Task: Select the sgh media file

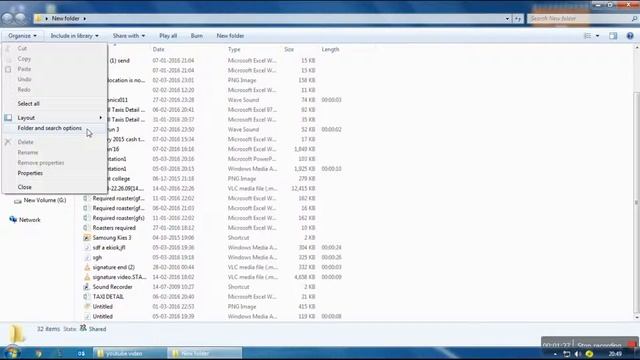Action: tap(97, 258)
